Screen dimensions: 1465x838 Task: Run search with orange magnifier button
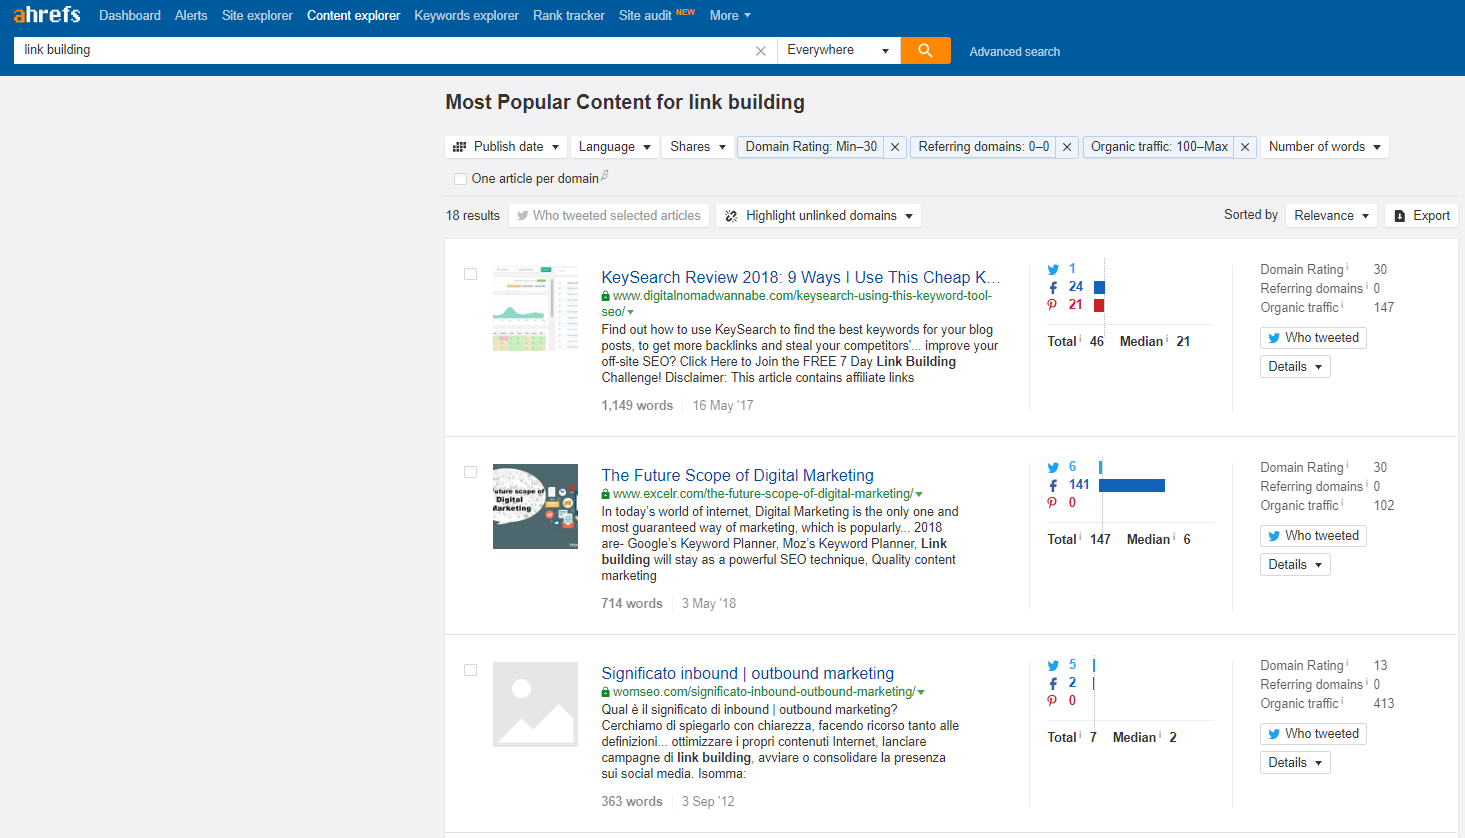click(x=925, y=50)
